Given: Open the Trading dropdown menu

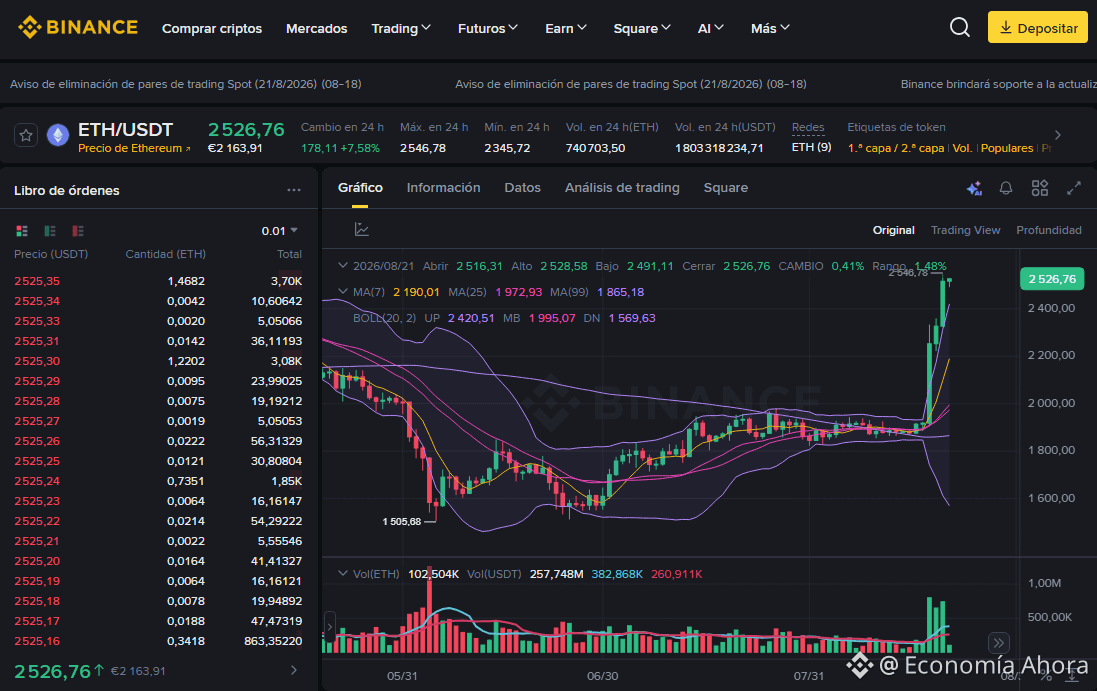Looking at the screenshot, I should click(401, 28).
